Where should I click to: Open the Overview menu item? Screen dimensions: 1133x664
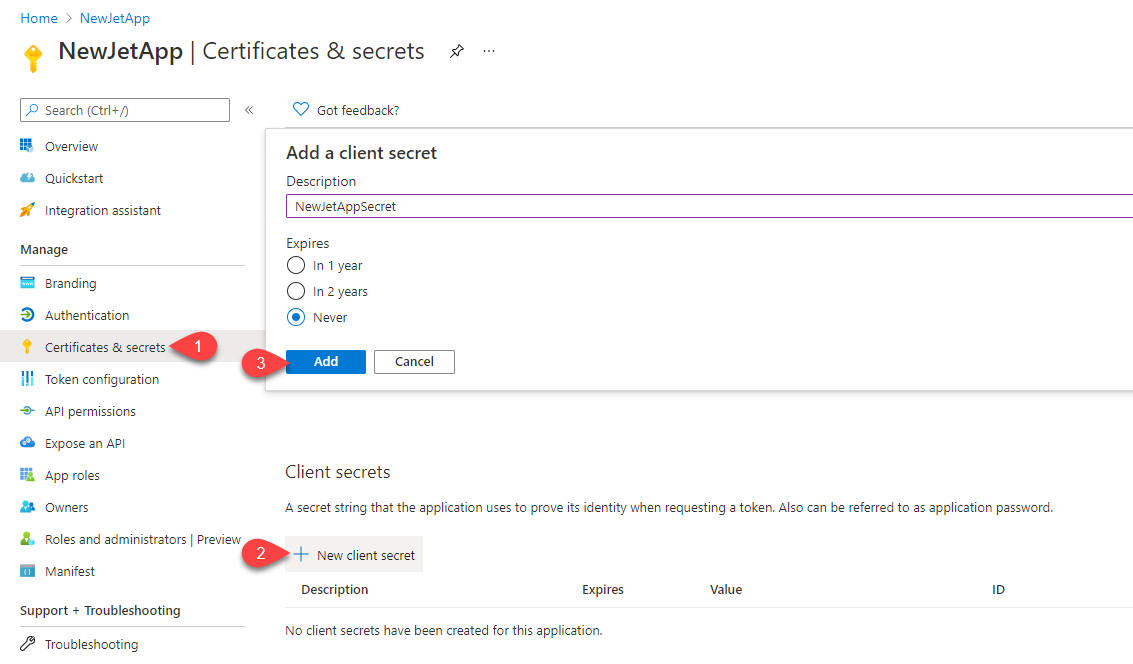pyautogui.click(x=72, y=147)
